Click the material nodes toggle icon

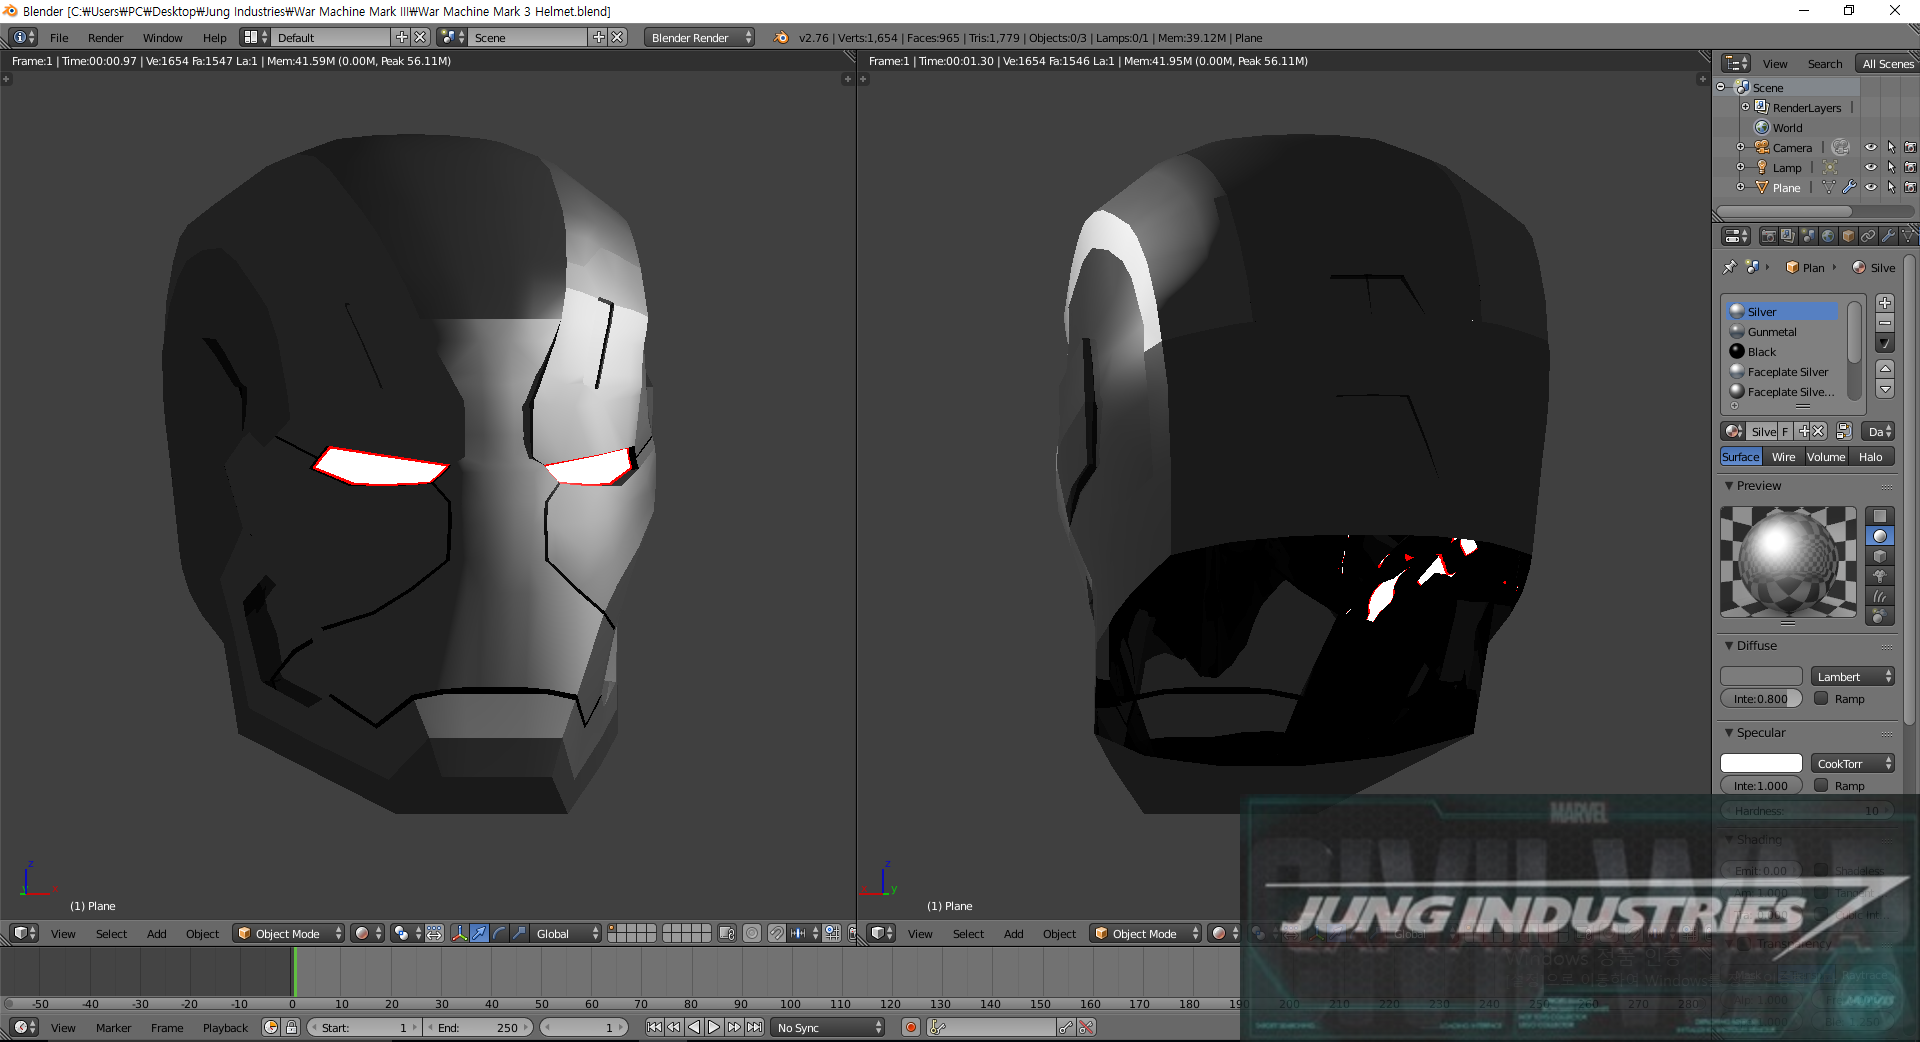coord(1844,431)
